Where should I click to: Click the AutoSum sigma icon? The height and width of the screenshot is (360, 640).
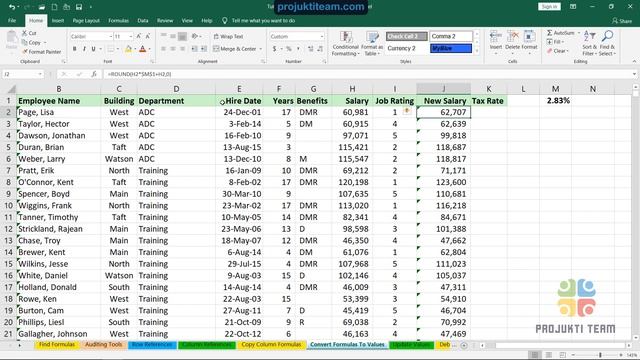coord(549,33)
